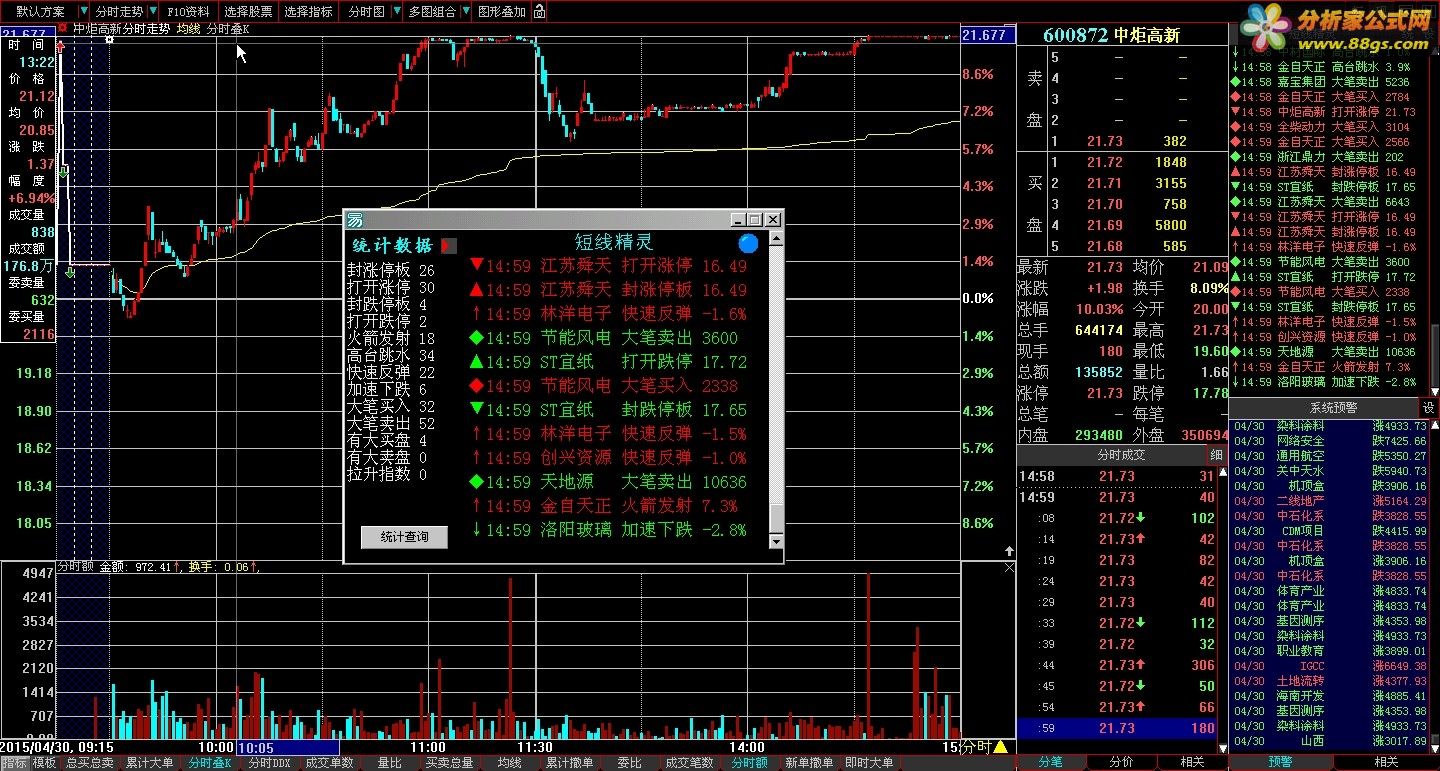Select the 指标 tab at bottom left
The width and height of the screenshot is (1440, 771).
tap(14, 763)
